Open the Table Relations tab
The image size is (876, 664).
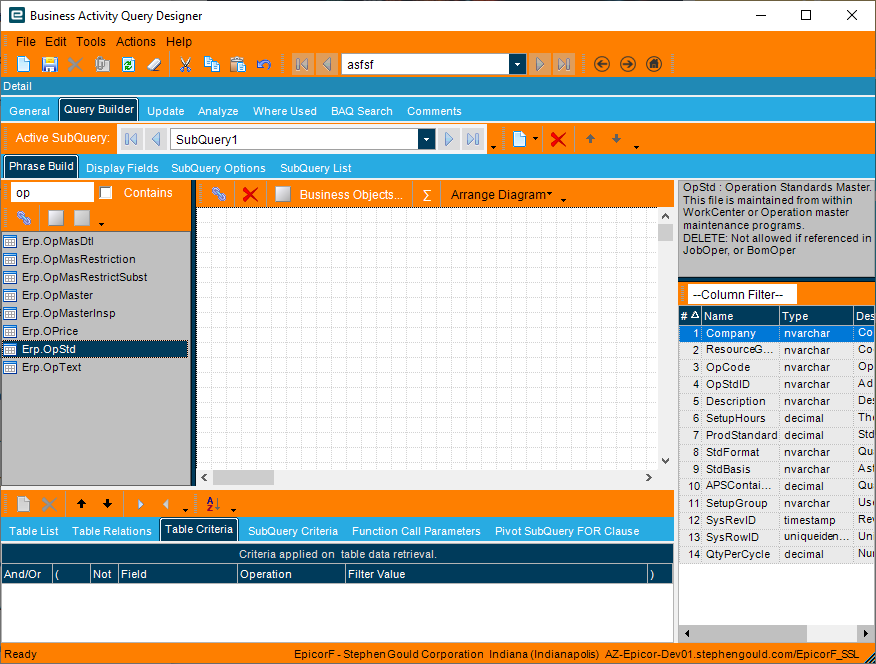(x=112, y=531)
